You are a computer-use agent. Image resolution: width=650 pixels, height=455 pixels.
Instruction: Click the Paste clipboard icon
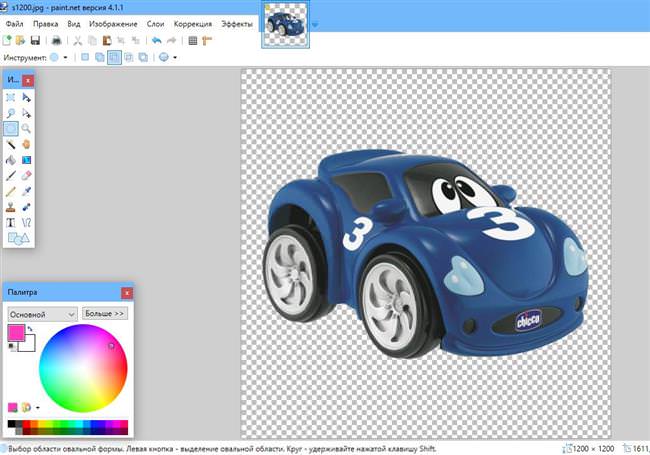point(107,41)
